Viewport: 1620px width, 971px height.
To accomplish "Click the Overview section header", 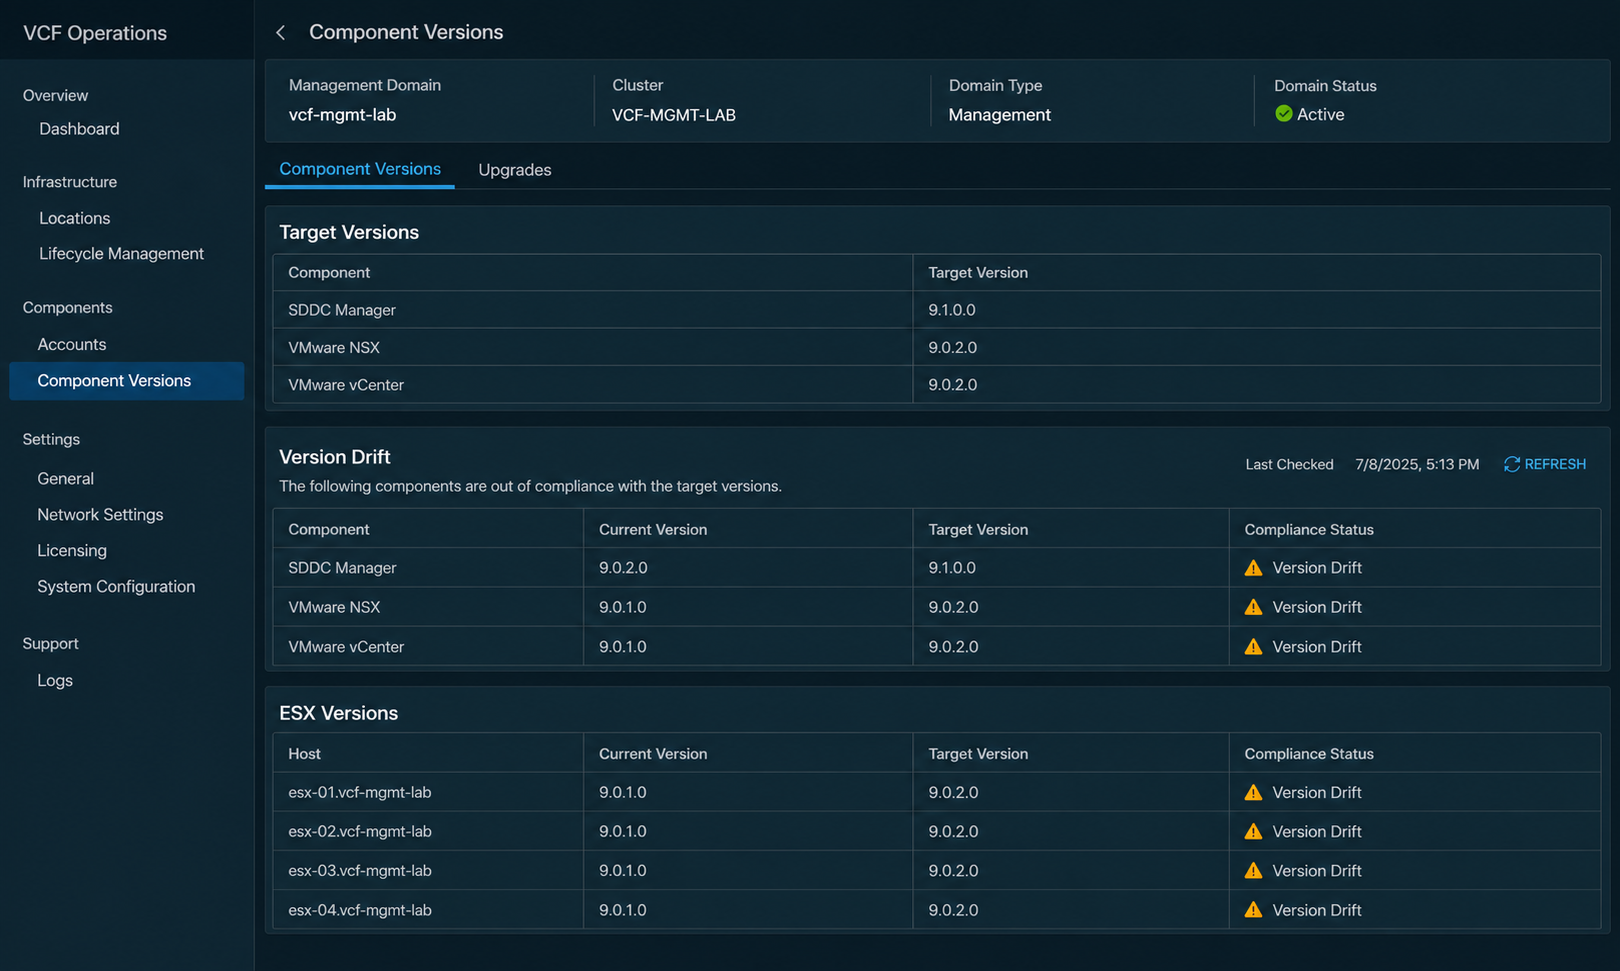I will (x=55, y=96).
